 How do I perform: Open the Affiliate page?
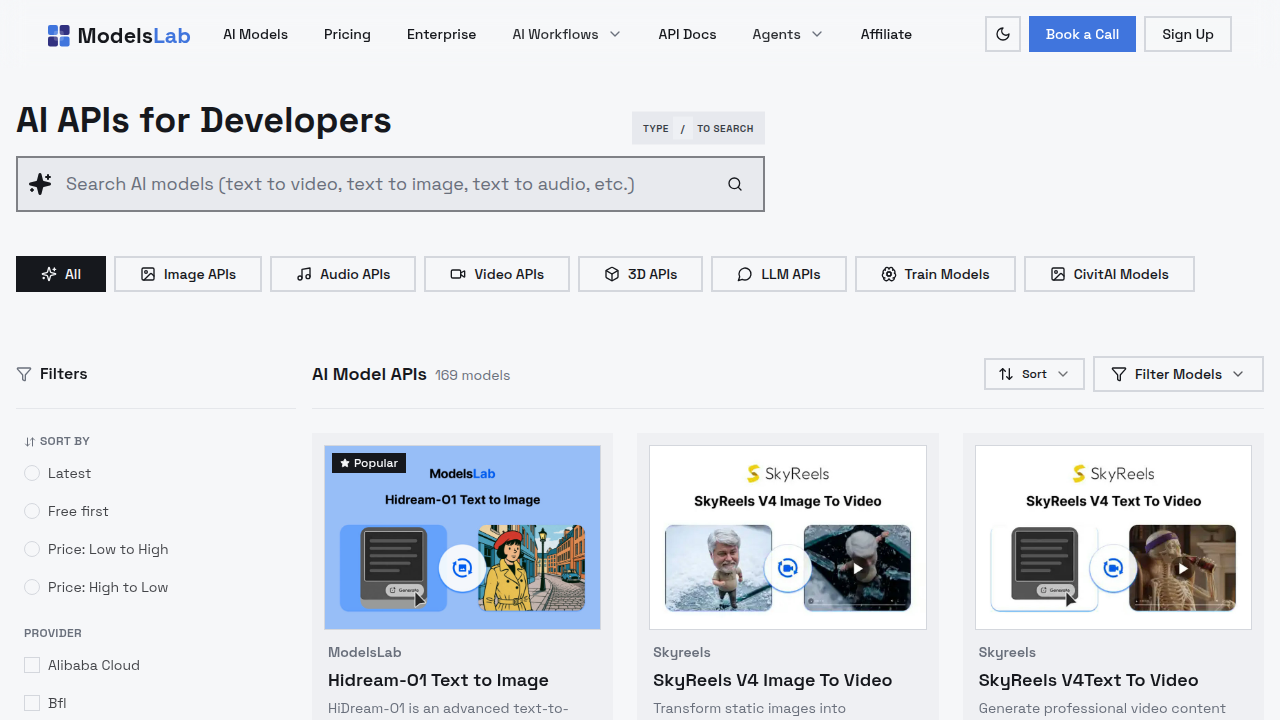tap(886, 34)
